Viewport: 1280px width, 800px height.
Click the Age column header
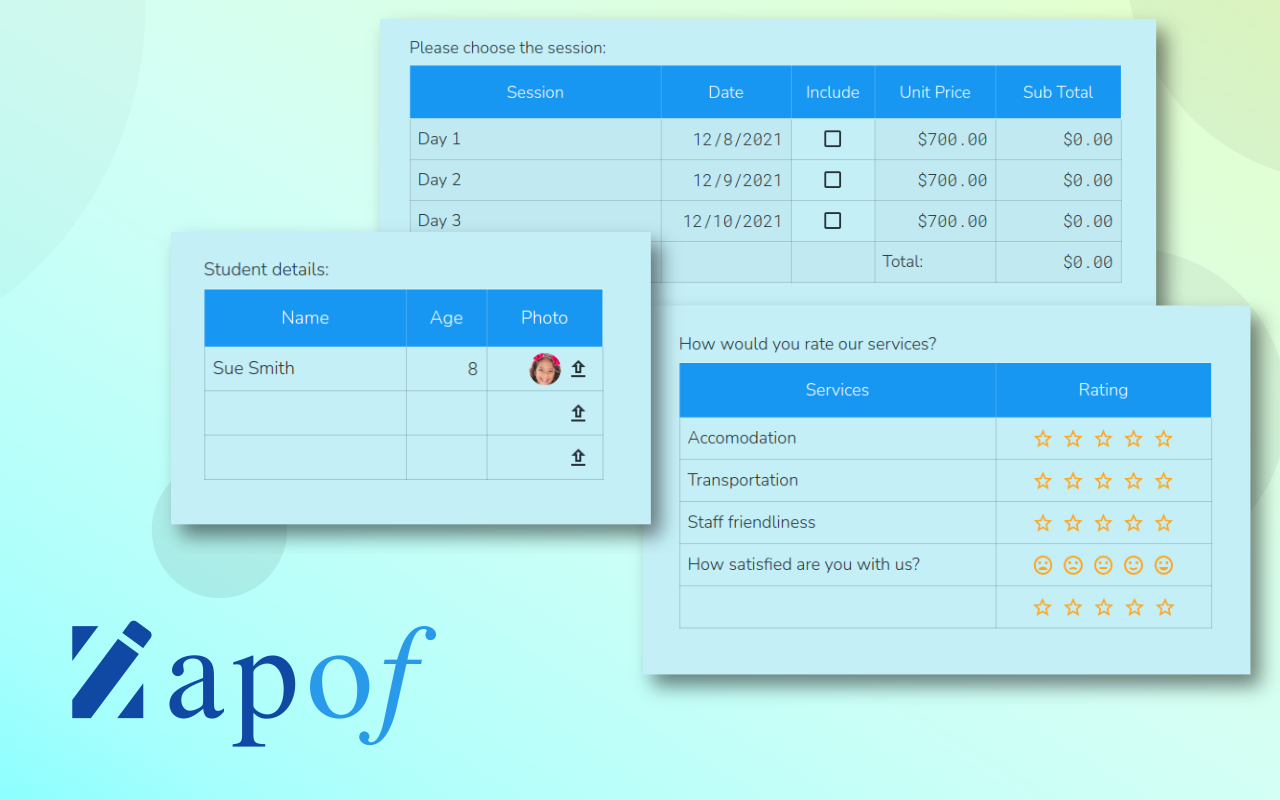[x=446, y=318]
